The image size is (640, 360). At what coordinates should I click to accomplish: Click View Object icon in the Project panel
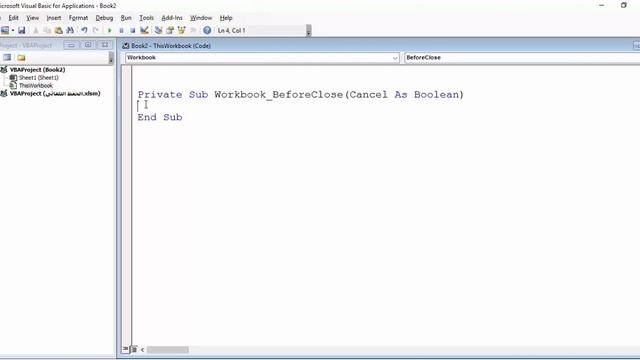(x=7, y=58)
